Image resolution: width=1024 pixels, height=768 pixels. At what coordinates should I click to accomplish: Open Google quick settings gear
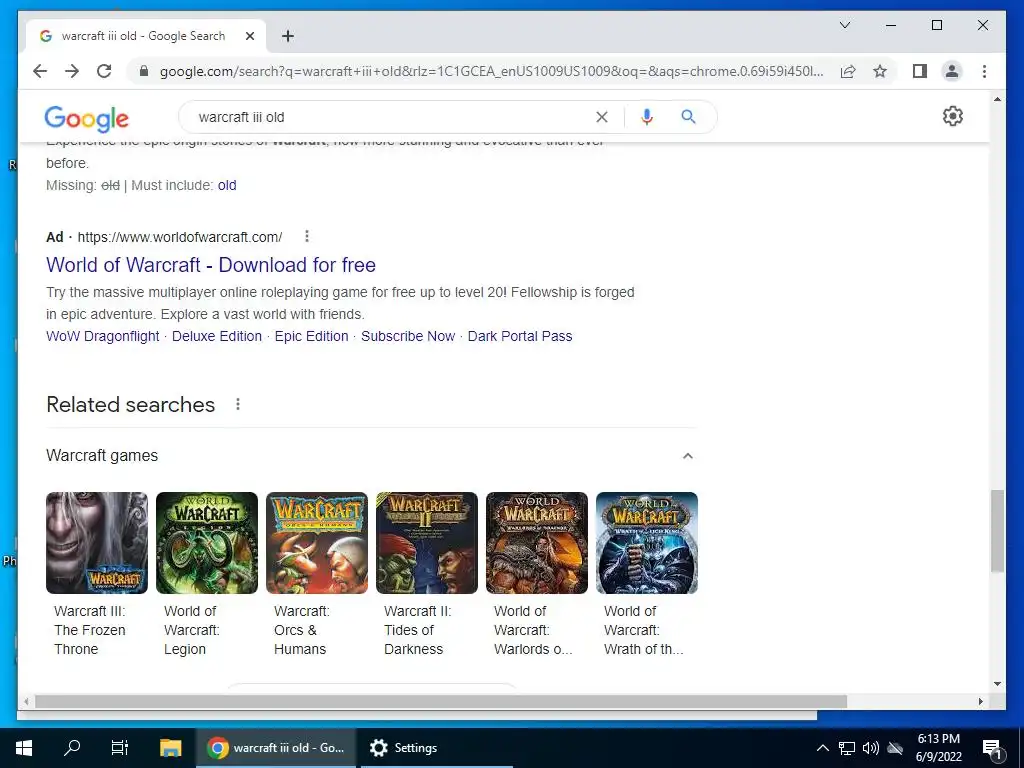coord(953,116)
